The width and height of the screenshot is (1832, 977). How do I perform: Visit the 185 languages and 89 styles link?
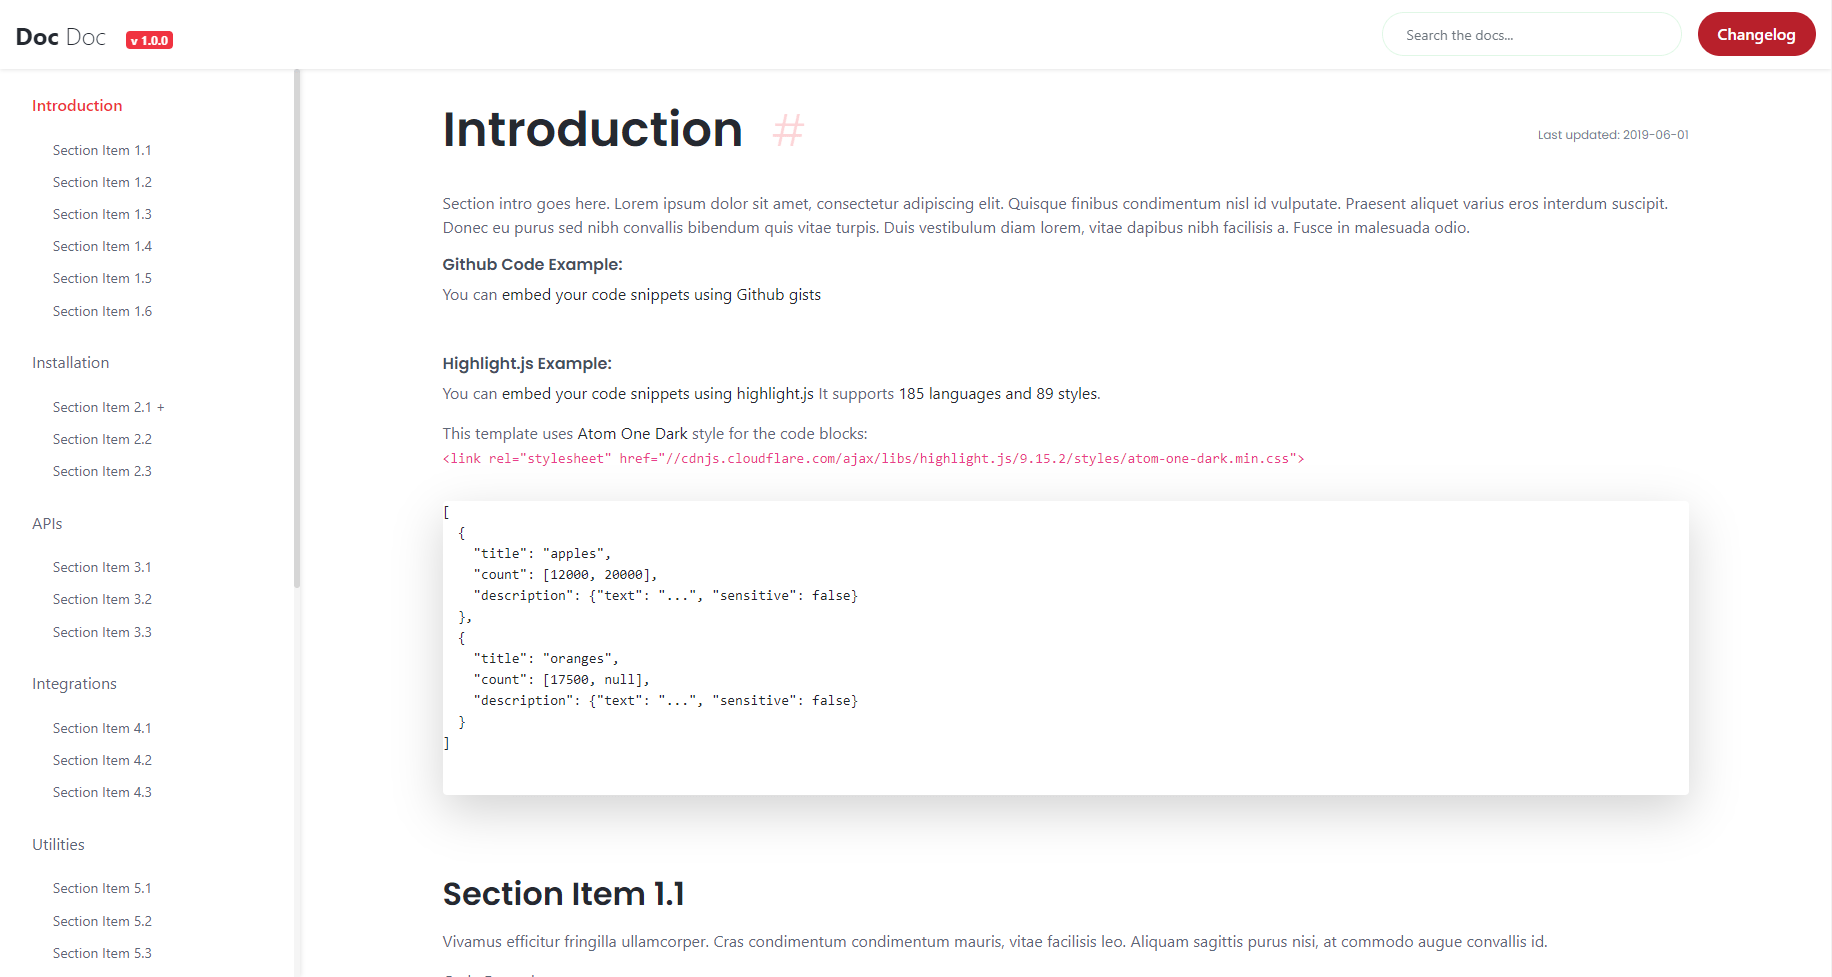997,394
